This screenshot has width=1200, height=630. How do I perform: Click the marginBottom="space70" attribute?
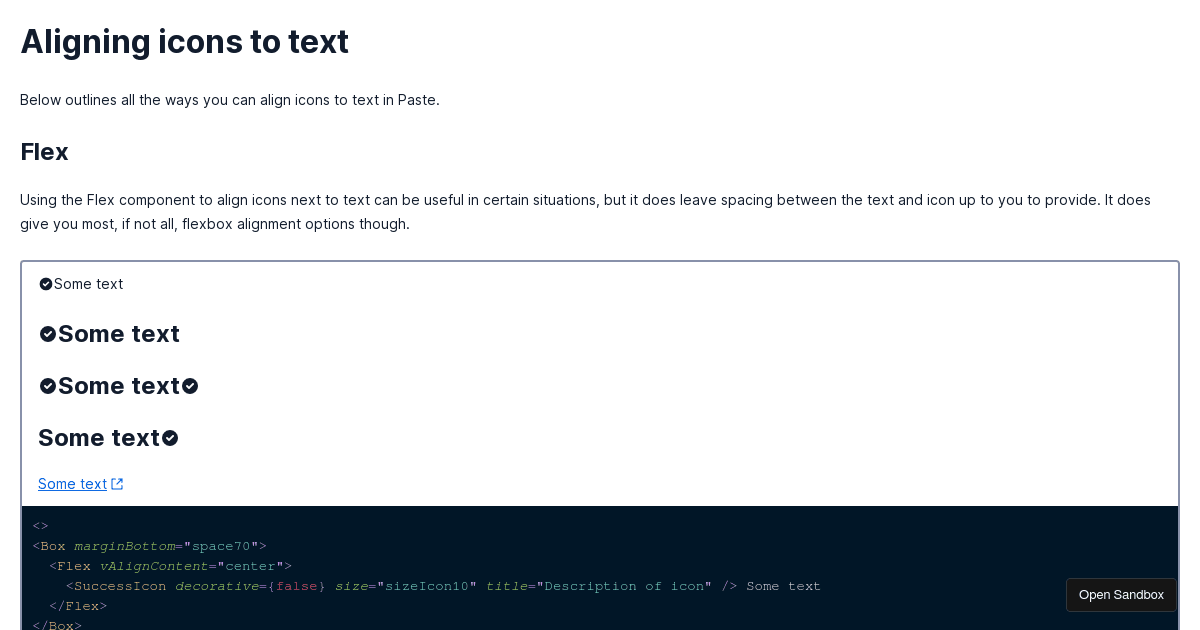(x=165, y=546)
